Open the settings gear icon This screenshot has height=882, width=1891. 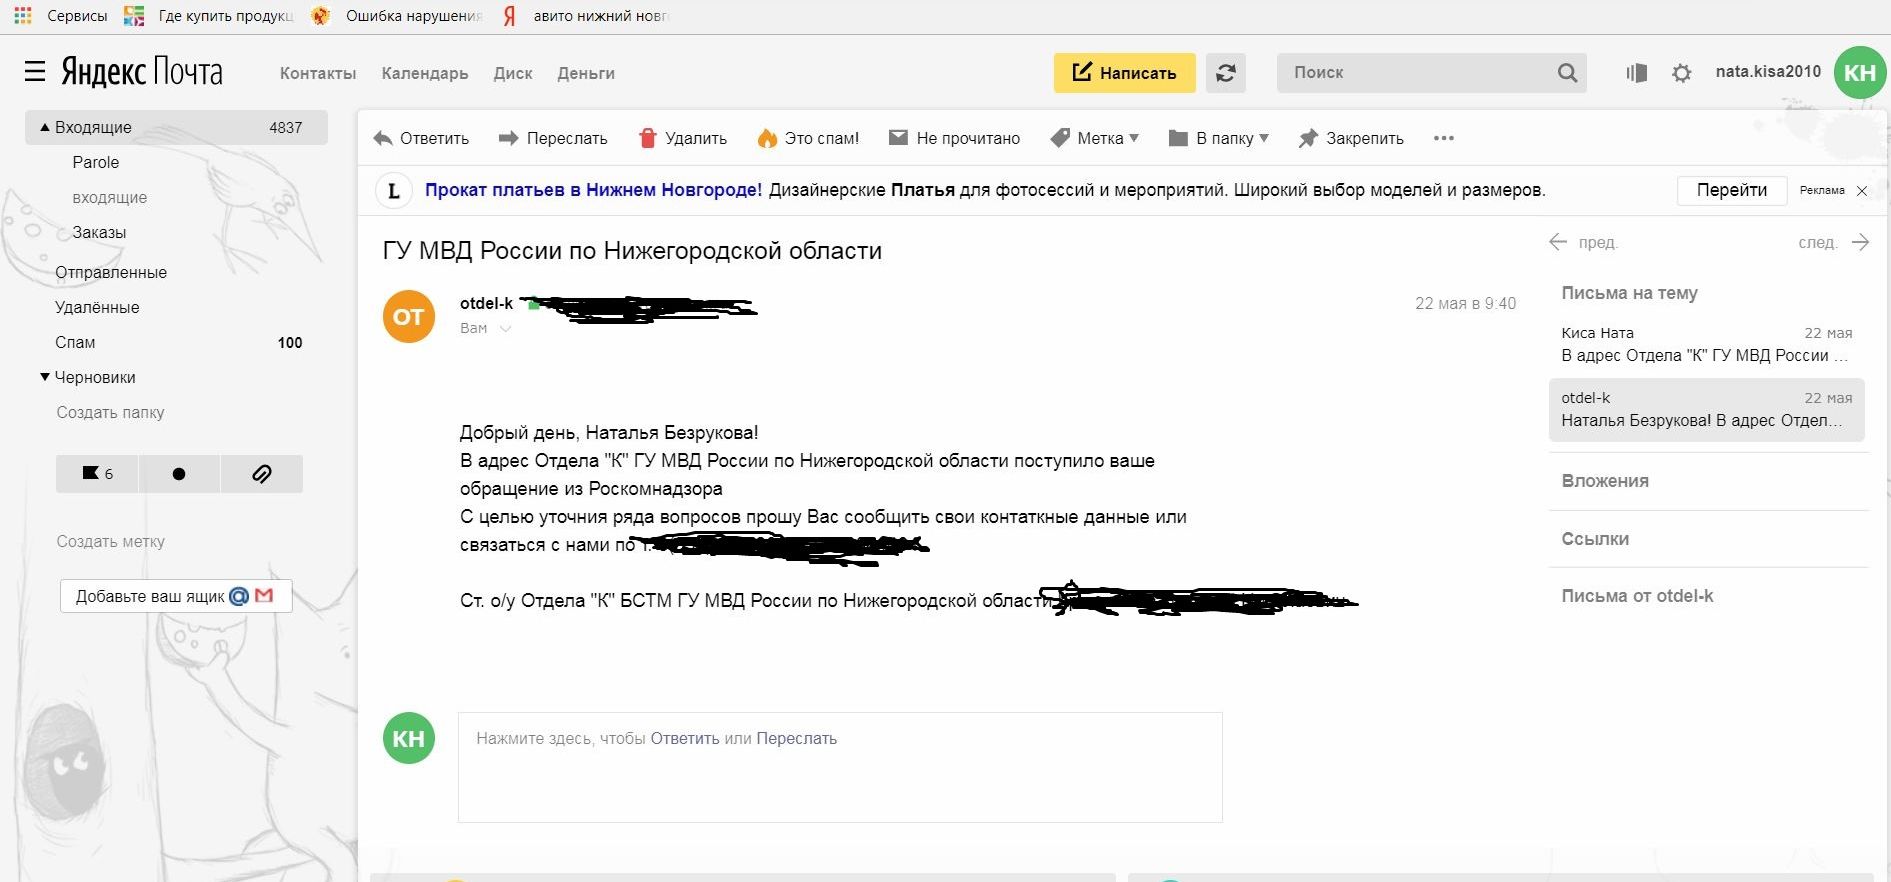pyautogui.click(x=1682, y=73)
